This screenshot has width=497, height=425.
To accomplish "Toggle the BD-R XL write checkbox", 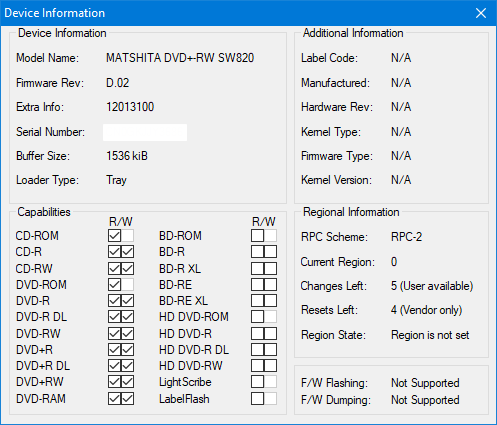I will click(x=271, y=268).
